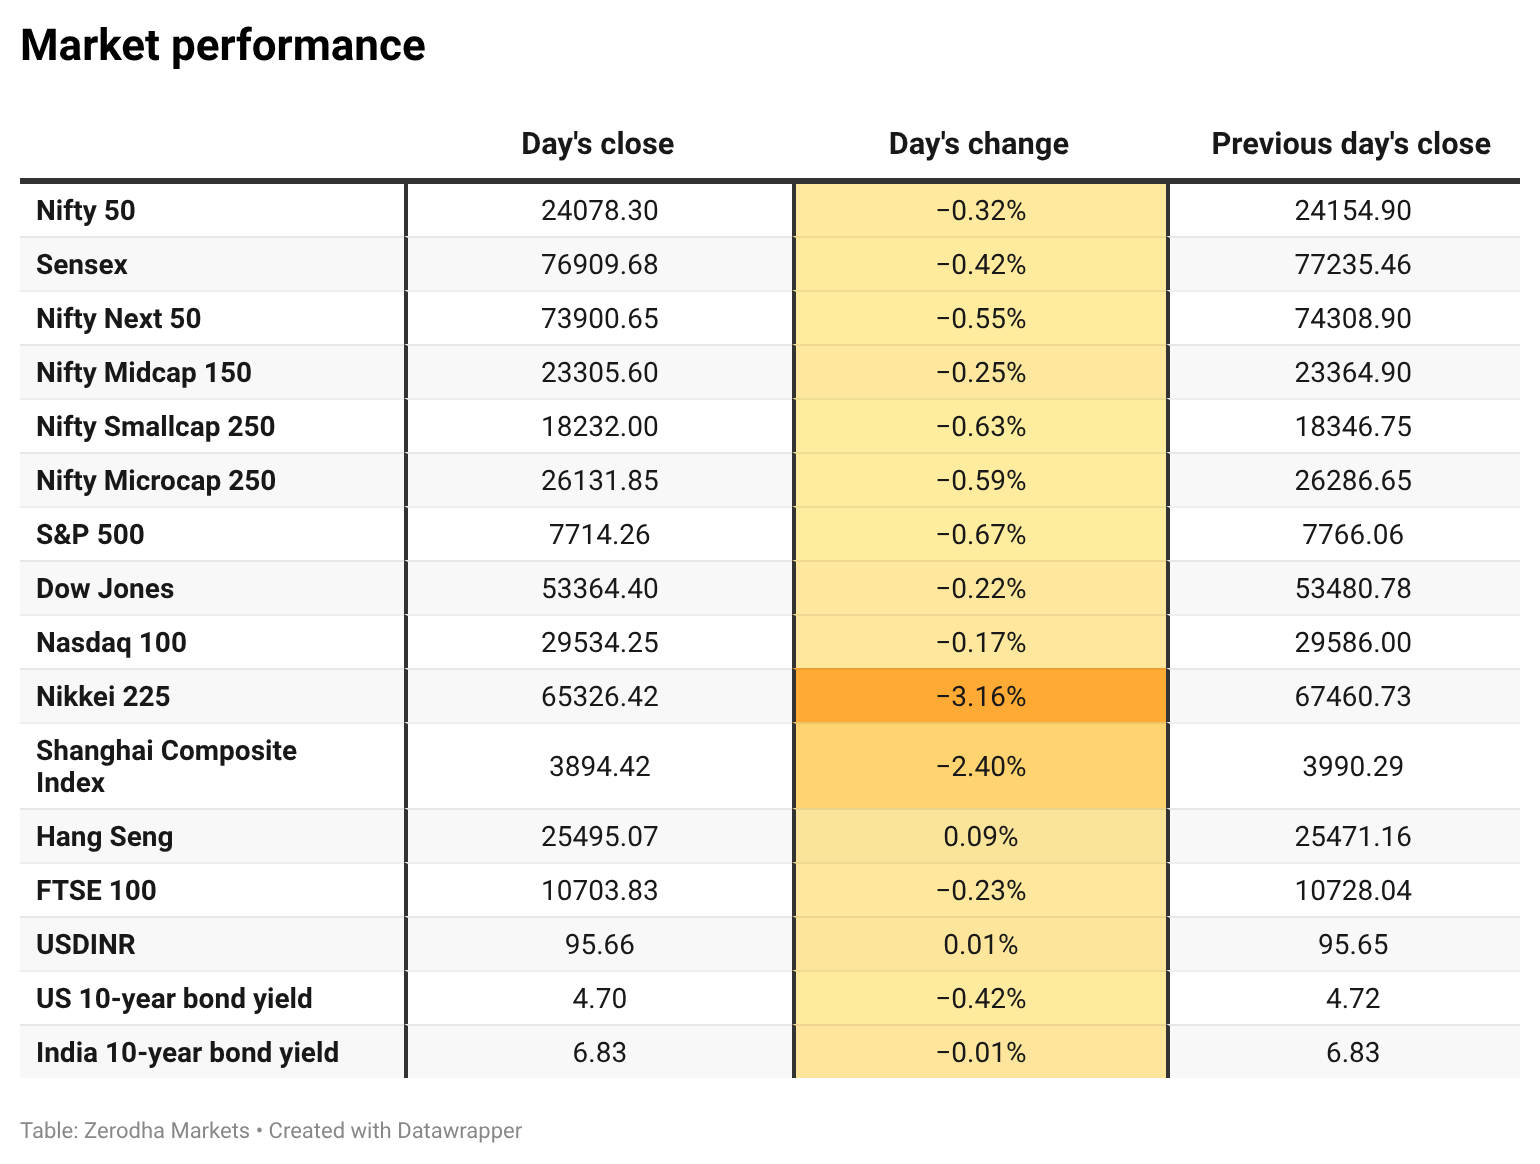
Task: Click the Zerodha Markets table source
Action: click(167, 1131)
